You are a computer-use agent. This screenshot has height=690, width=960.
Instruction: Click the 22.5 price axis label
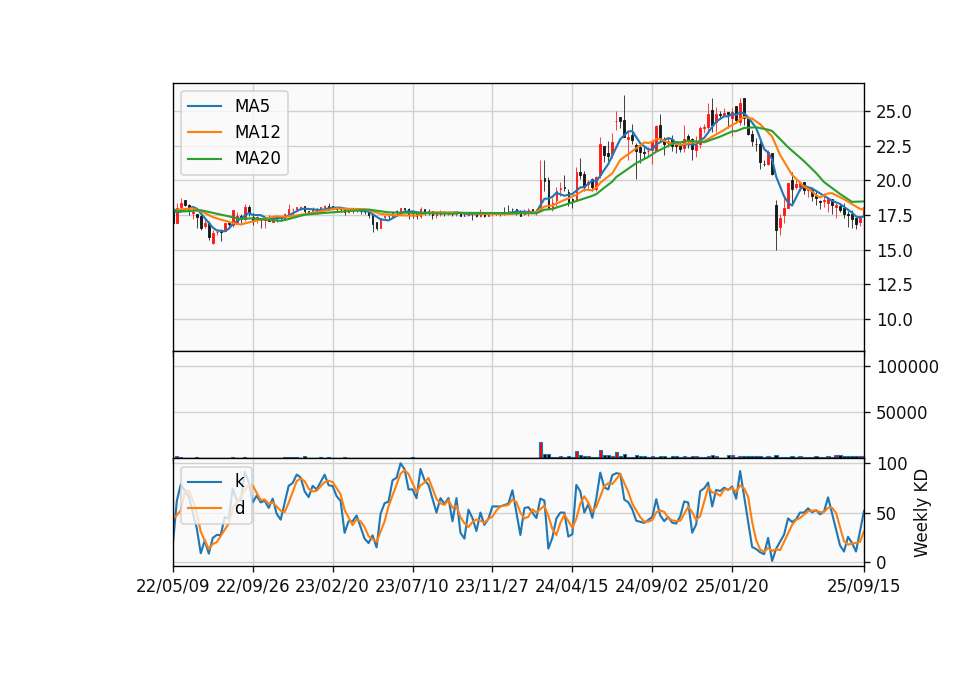click(894, 147)
